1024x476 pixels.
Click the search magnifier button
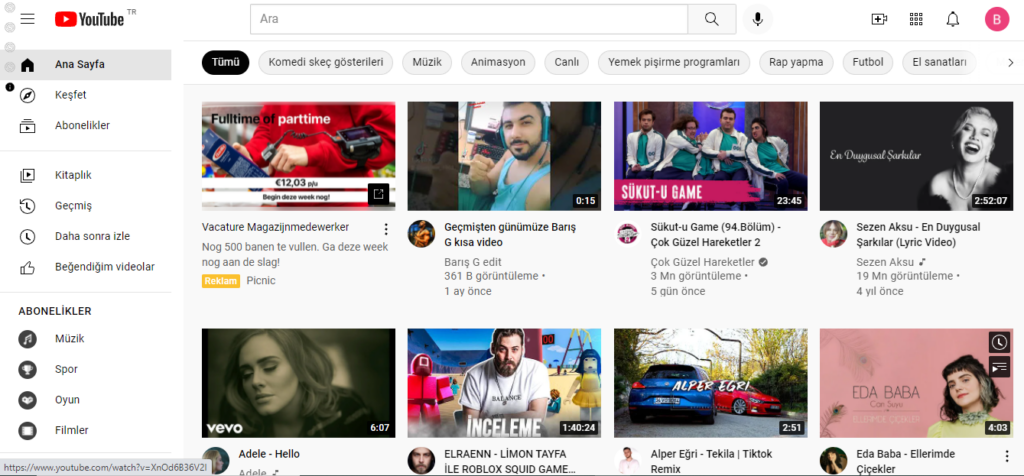712,19
